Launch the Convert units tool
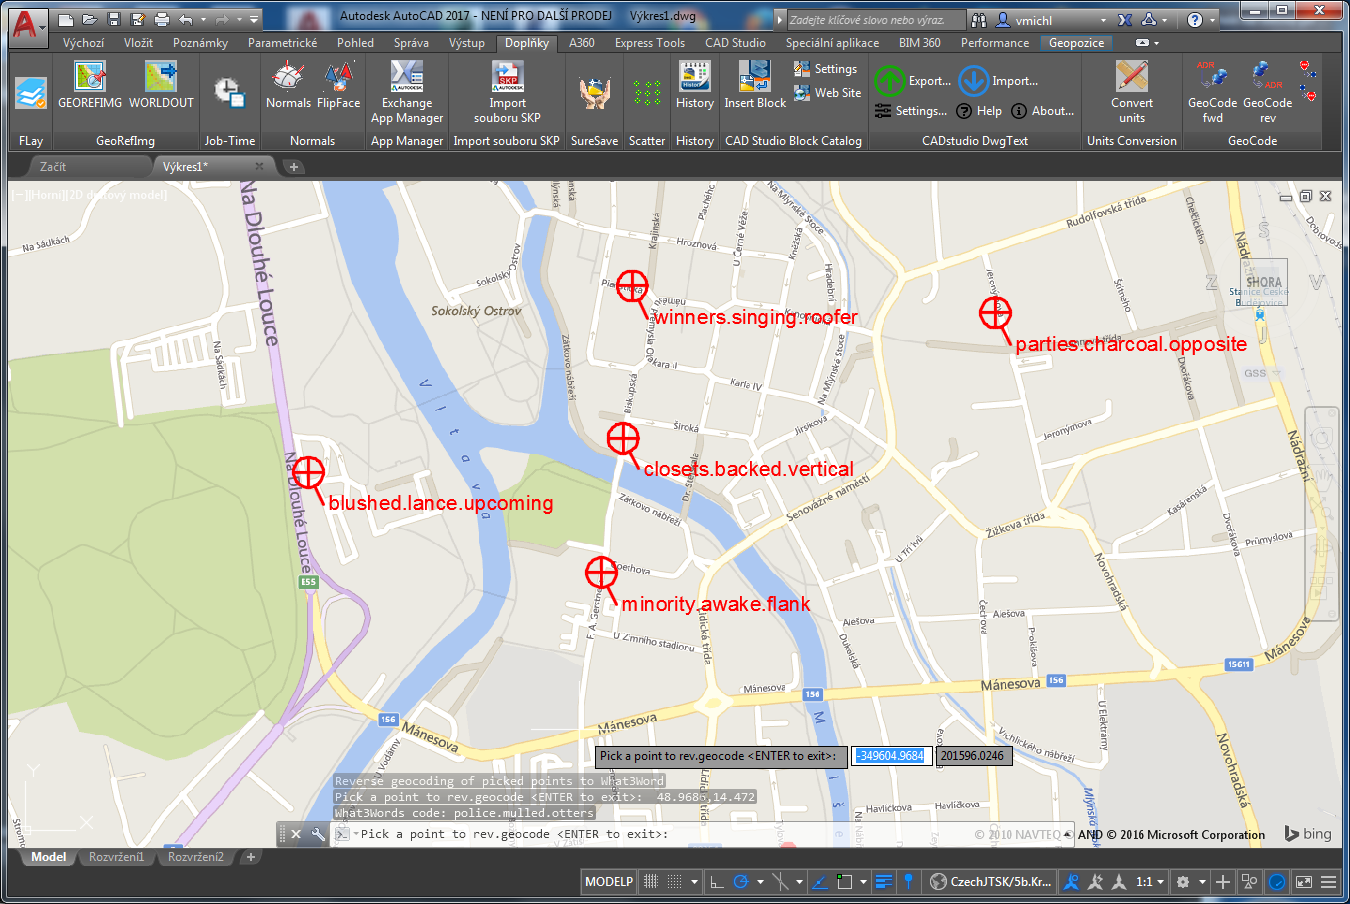The image size is (1350, 904). (1132, 93)
